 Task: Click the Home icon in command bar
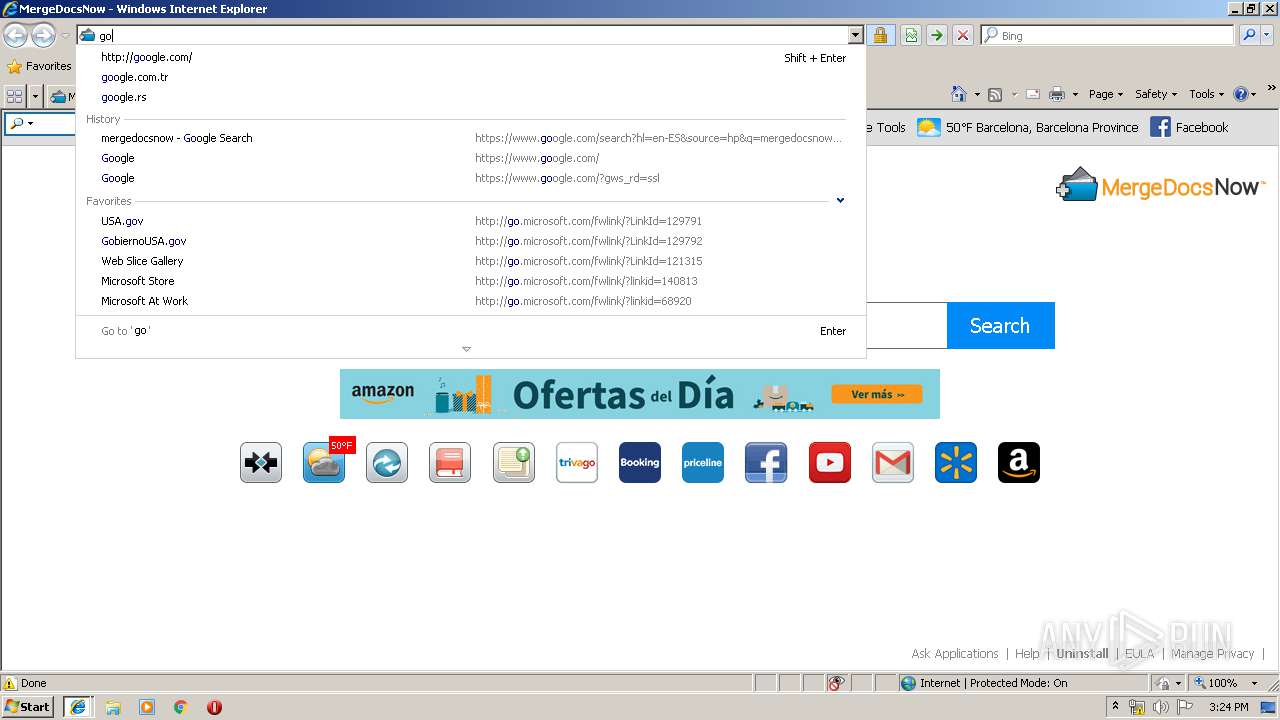coord(959,94)
